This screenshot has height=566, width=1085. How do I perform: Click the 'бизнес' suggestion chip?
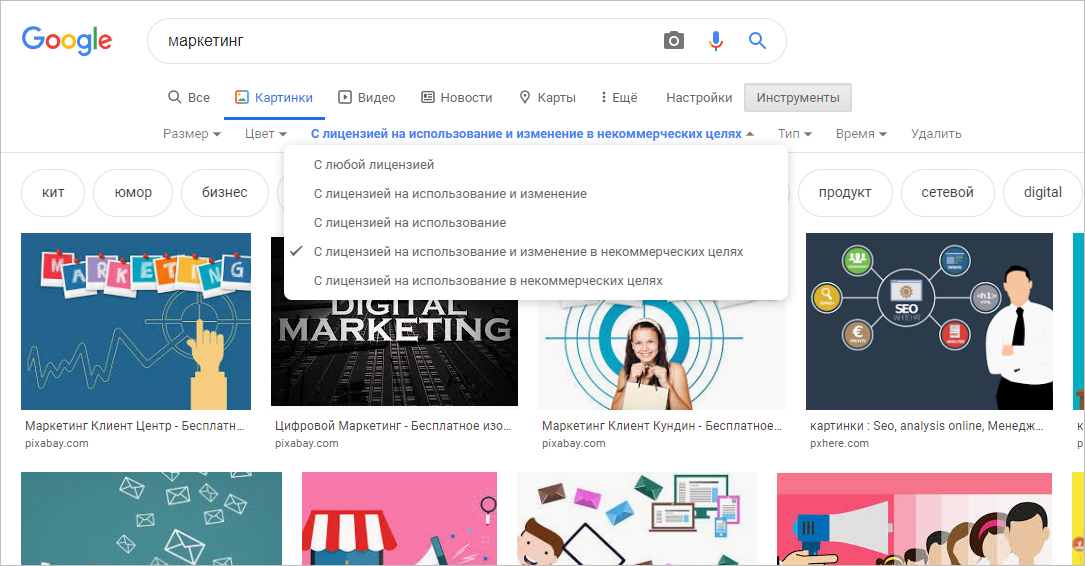[224, 192]
